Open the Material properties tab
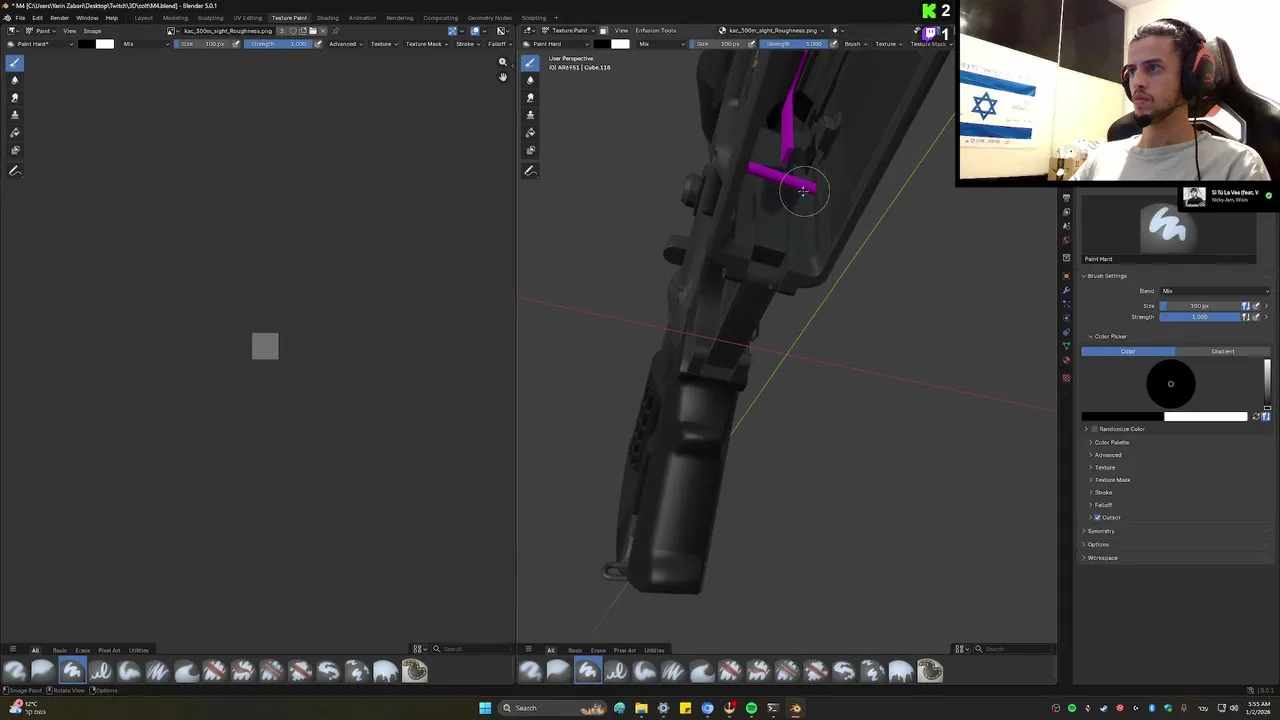This screenshot has height=720, width=1280. (1066, 360)
